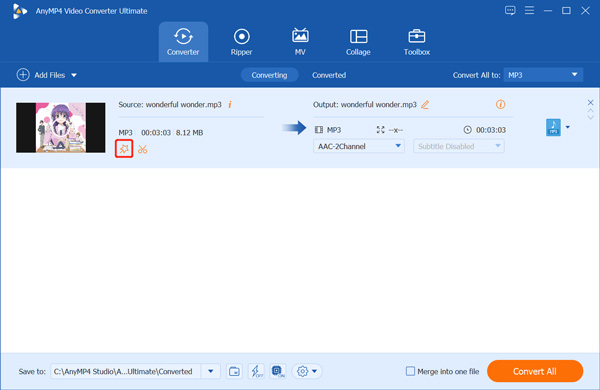
Task: Move the file item up
Action: (x=590, y=111)
